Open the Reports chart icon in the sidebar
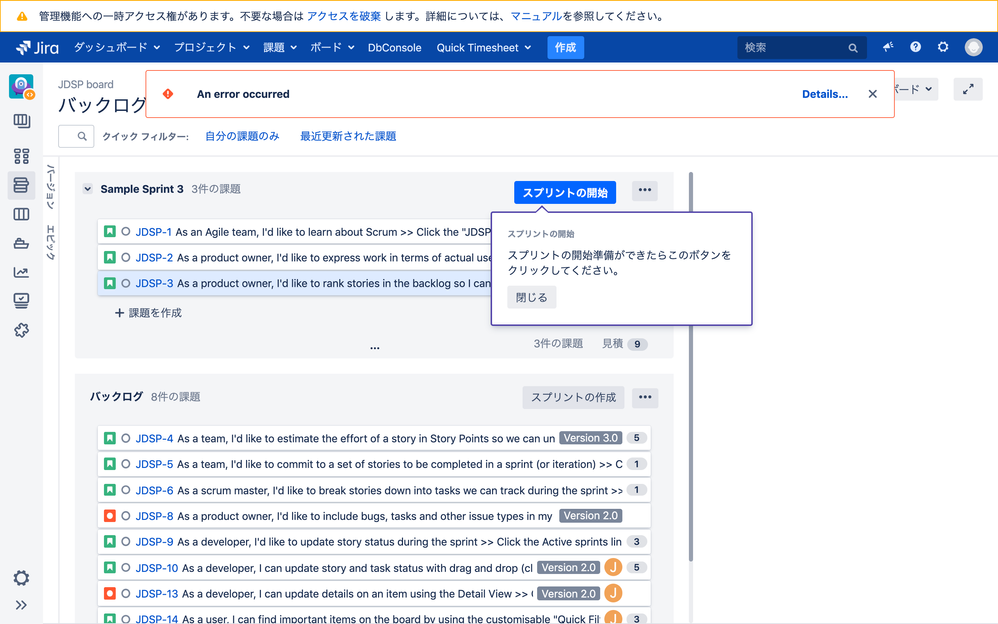Viewport: 998px width, 624px height. 21,273
